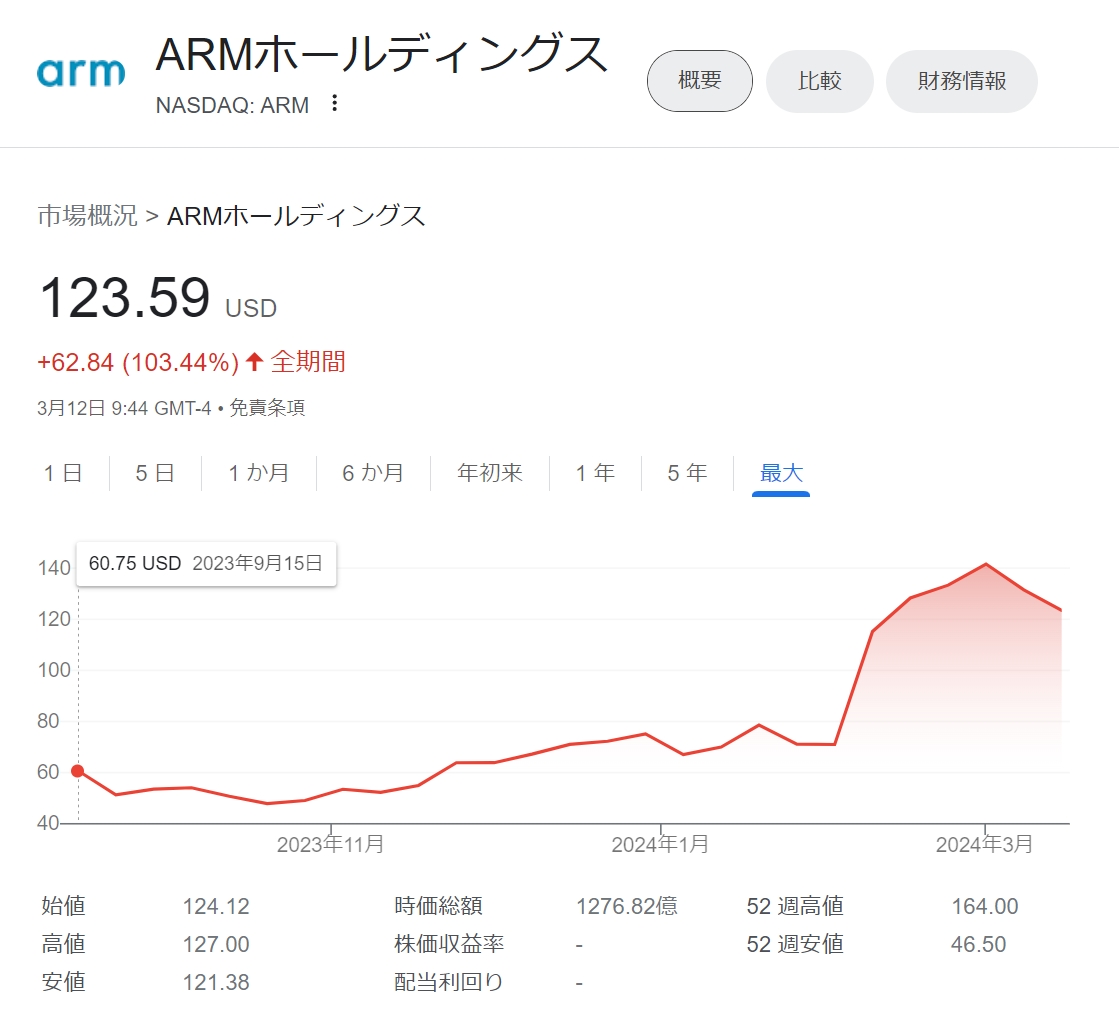Switch to the 1日 chart range
Viewport: 1119px width, 1021px height.
click(x=62, y=473)
